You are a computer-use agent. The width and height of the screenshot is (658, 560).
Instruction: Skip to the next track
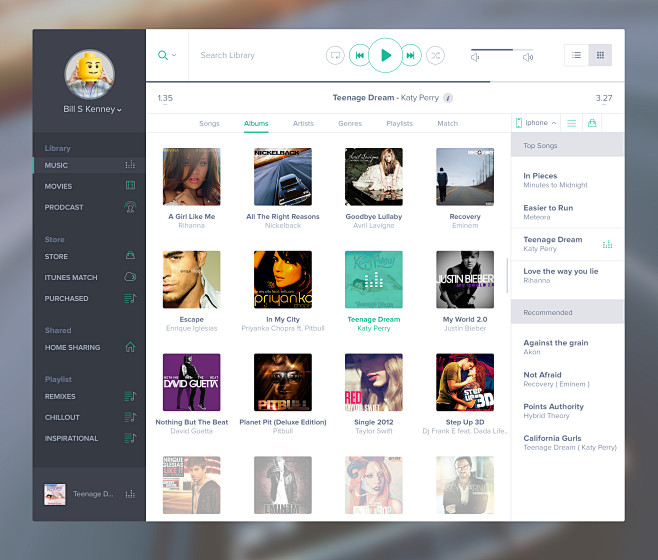[x=411, y=55]
